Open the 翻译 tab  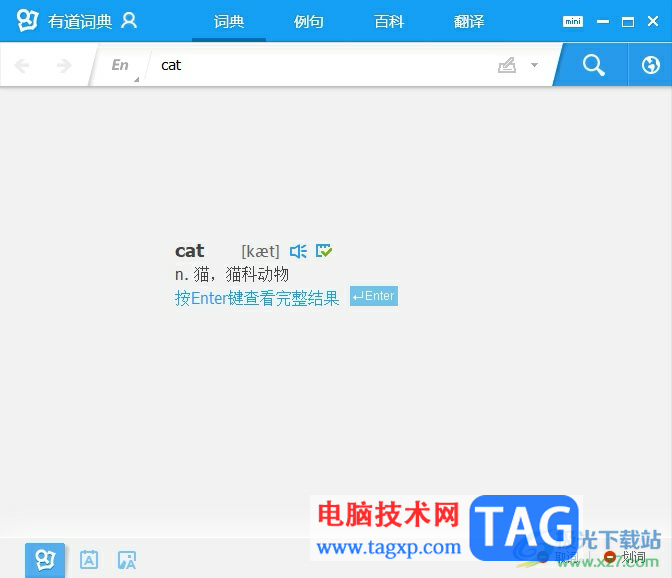coord(469,21)
